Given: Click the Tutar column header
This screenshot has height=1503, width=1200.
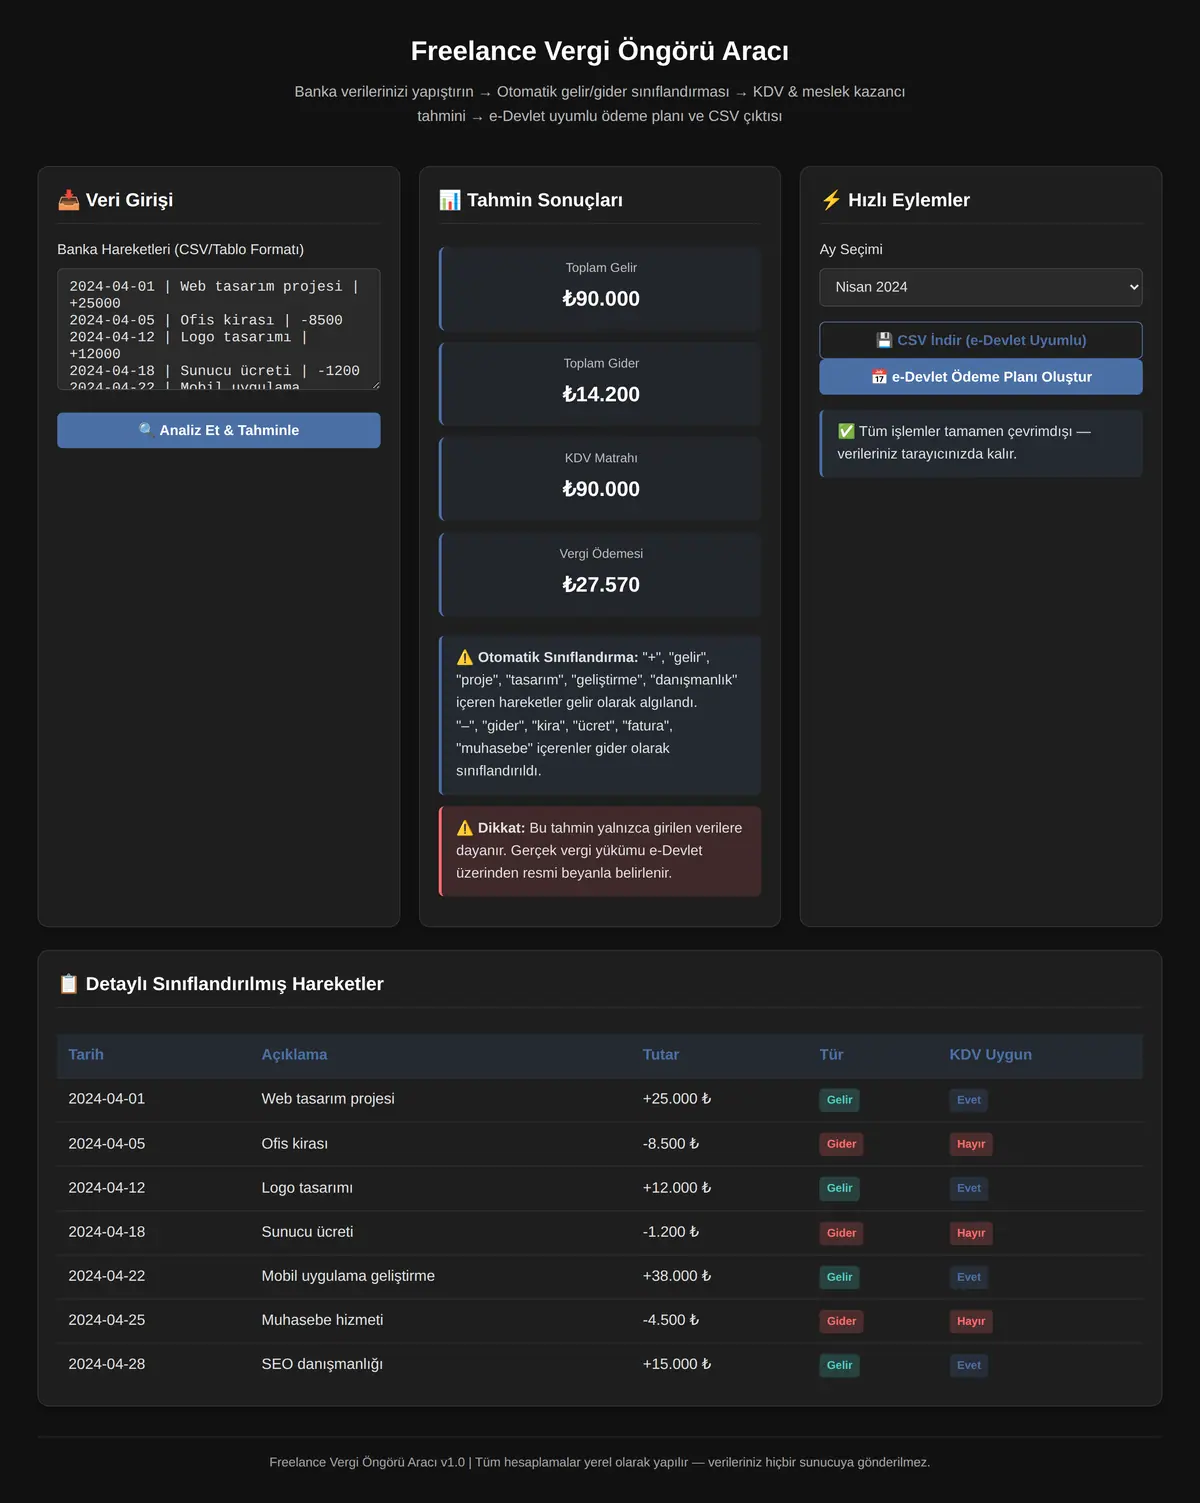Looking at the screenshot, I should 661,1054.
